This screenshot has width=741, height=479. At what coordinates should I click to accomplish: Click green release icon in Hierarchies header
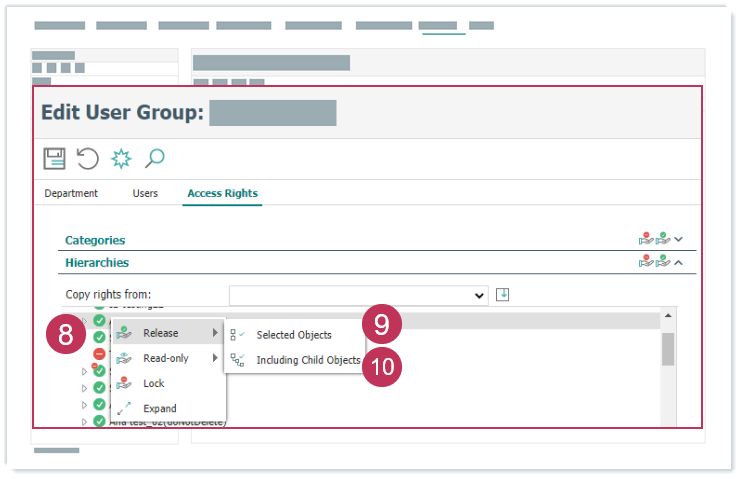click(x=662, y=262)
